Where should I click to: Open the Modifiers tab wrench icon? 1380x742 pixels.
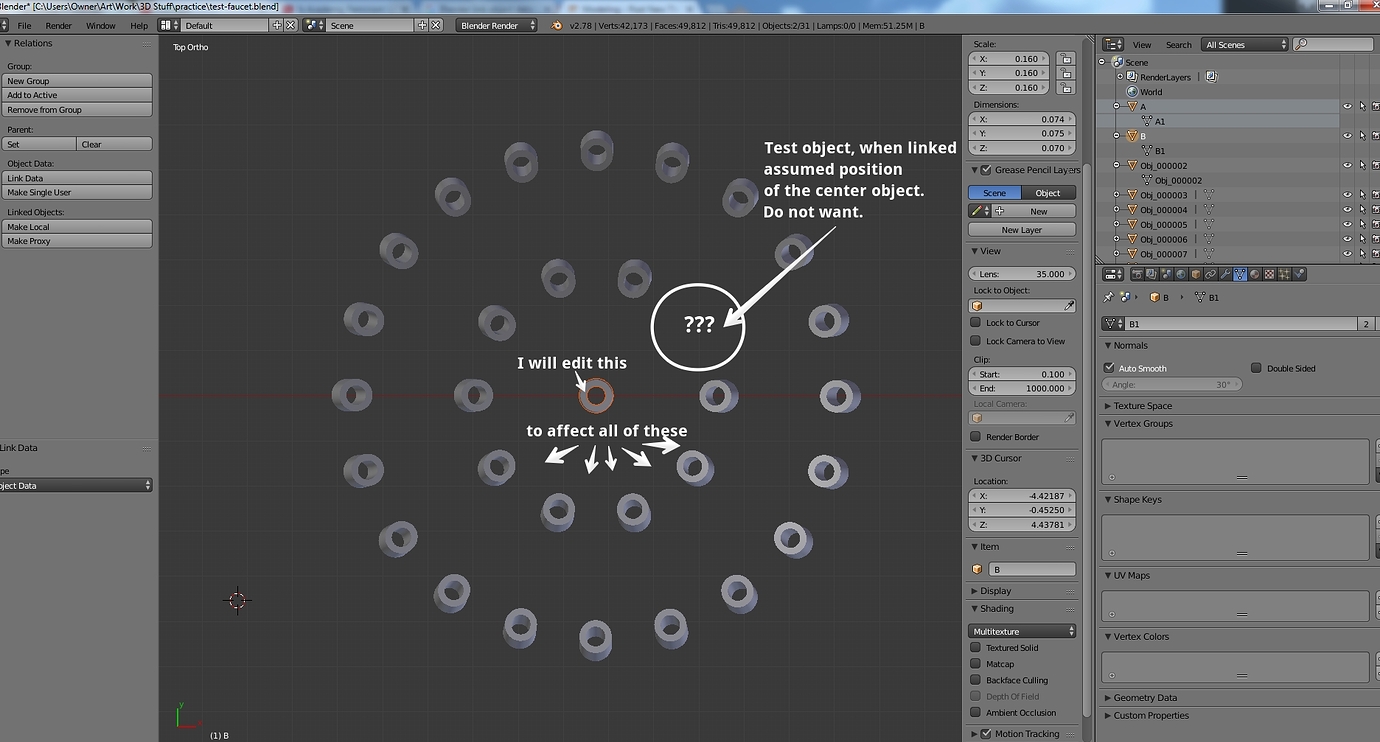1225,274
